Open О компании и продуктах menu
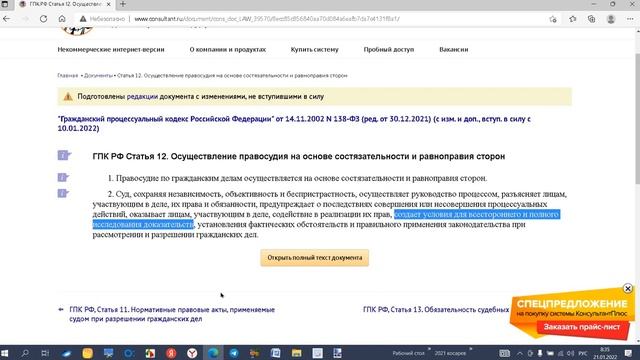Viewport: 640px width, 360px height. click(x=228, y=49)
